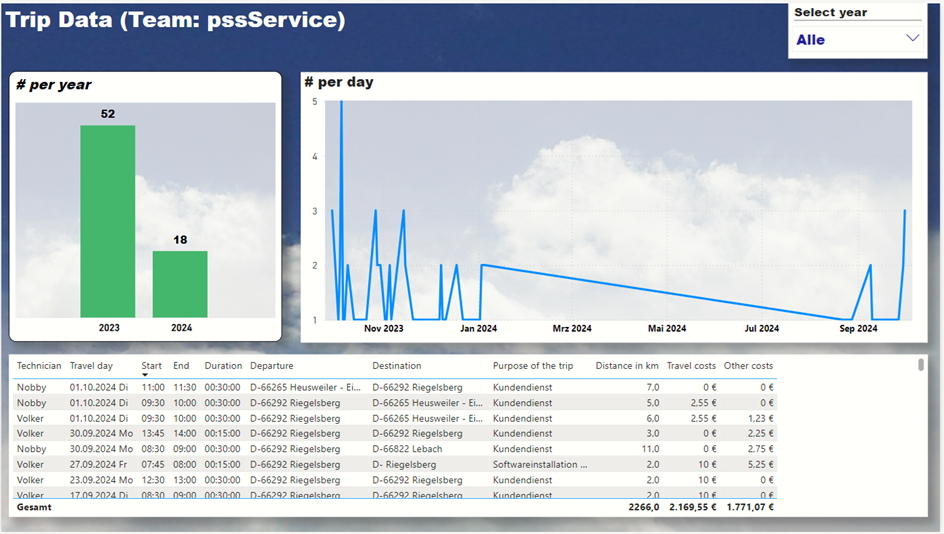Open the Select year dropdown chevron

912,39
